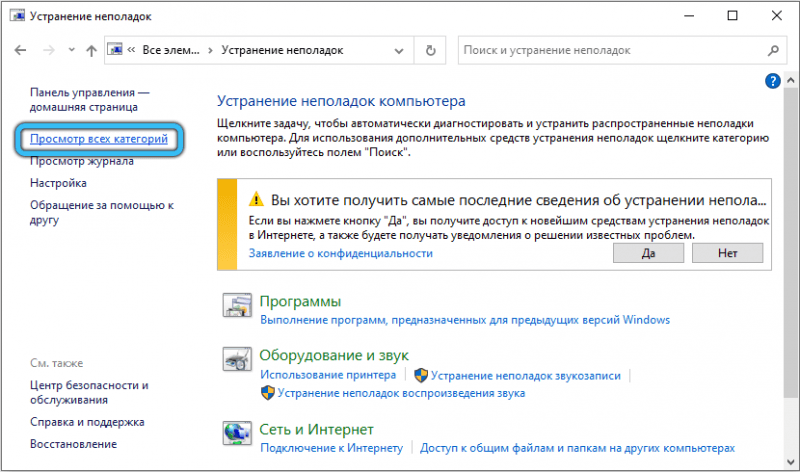Click the magnifier search icon
Viewport: 800px width, 472px height.
point(773,50)
